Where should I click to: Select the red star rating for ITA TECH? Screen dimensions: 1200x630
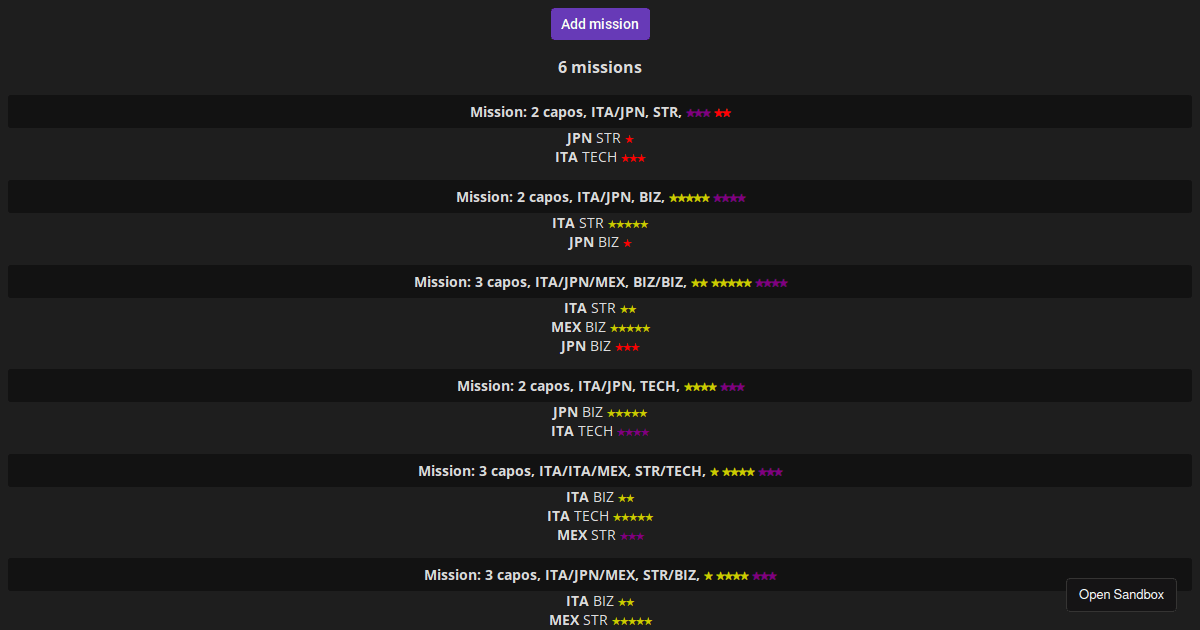coord(633,157)
